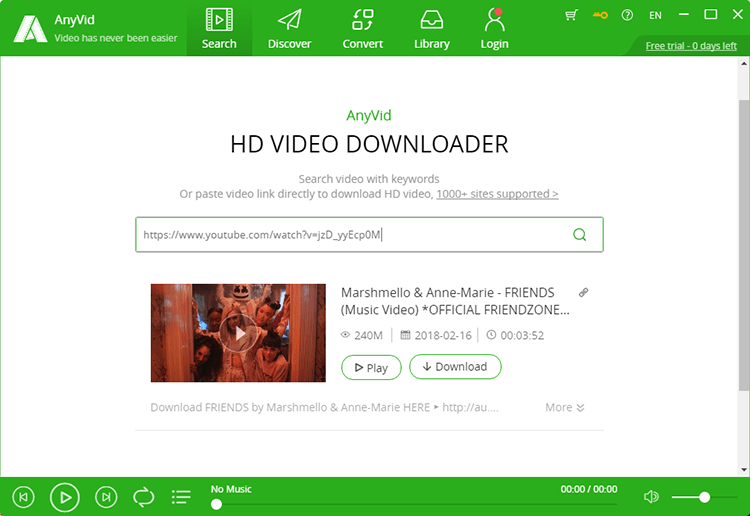This screenshot has width=750, height=516.
Task: Expand the description with More
Action: click(x=565, y=407)
